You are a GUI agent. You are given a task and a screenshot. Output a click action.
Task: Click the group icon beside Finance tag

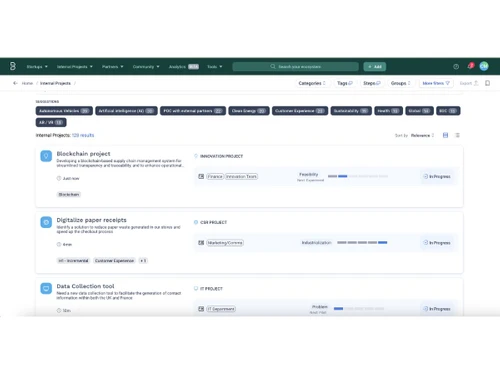pos(201,176)
